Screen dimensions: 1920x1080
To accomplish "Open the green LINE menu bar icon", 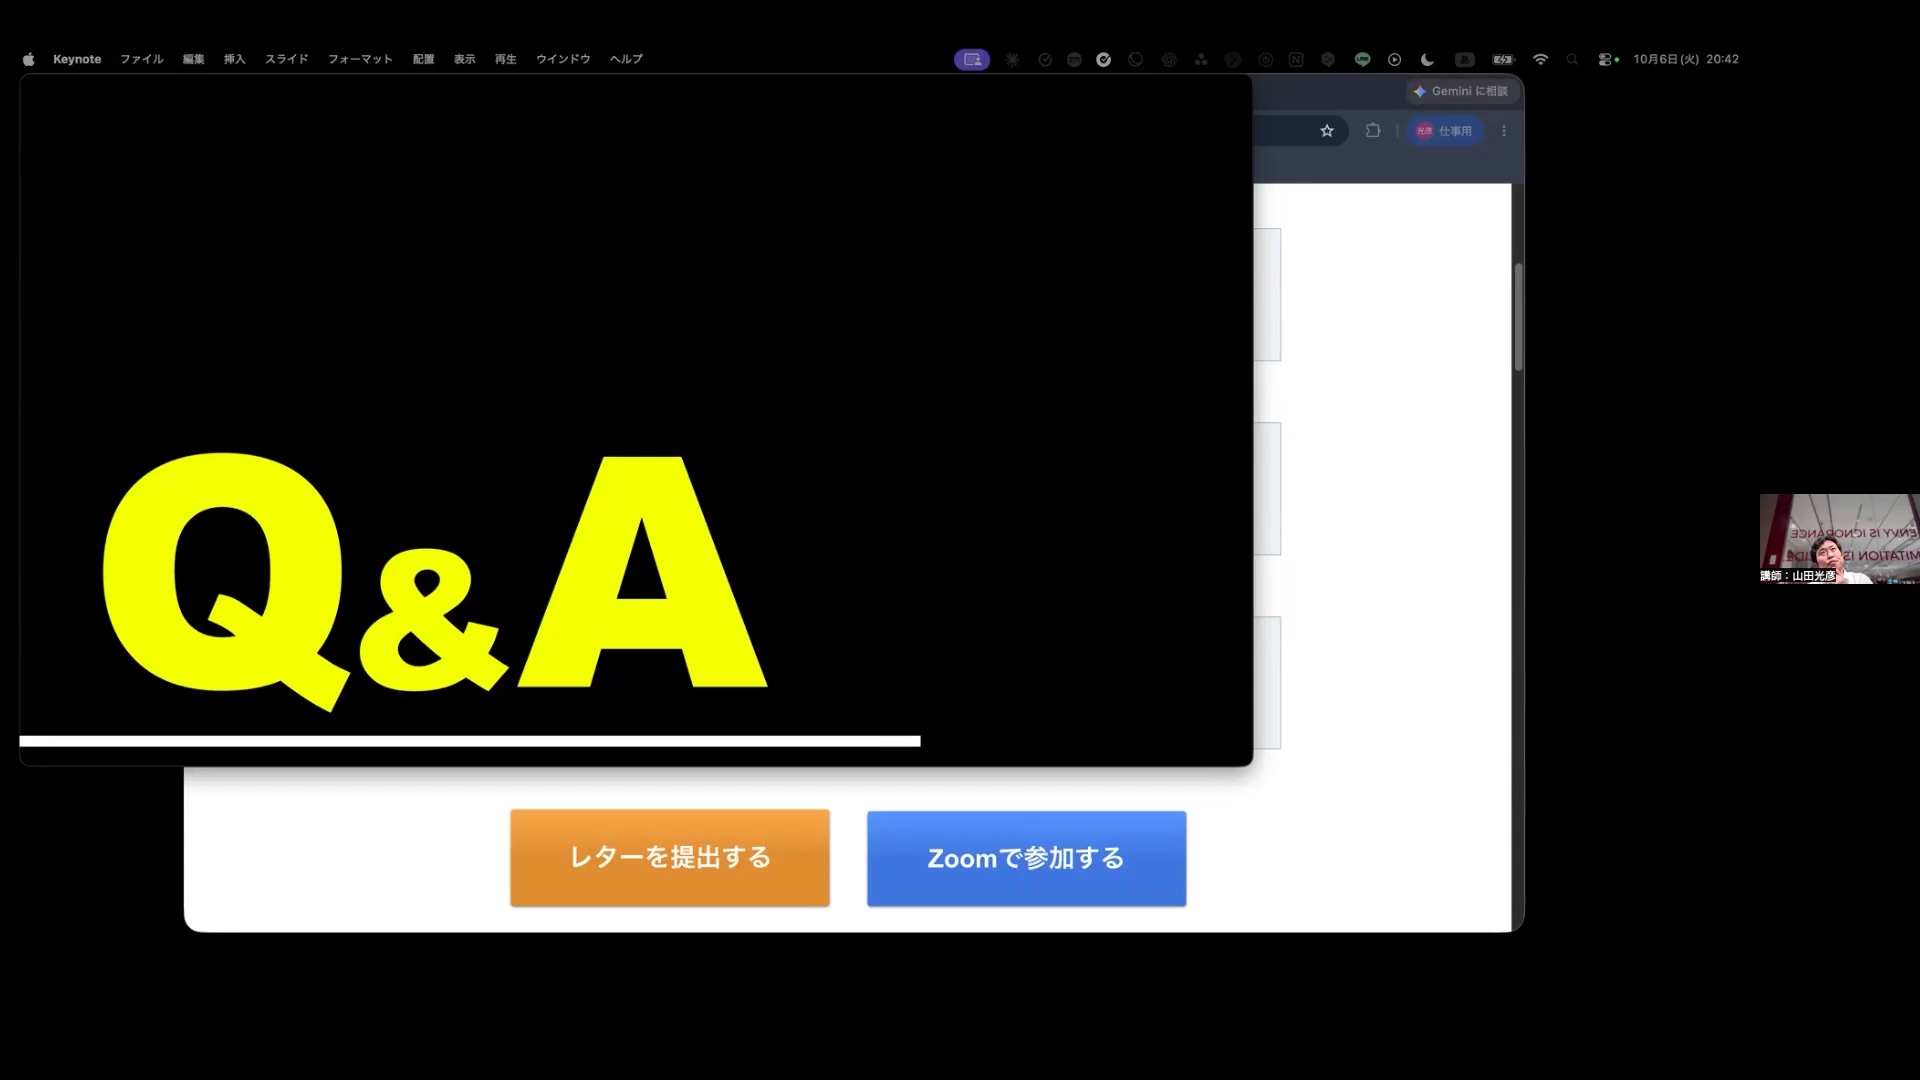I will pyautogui.click(x=1362, y=60).
